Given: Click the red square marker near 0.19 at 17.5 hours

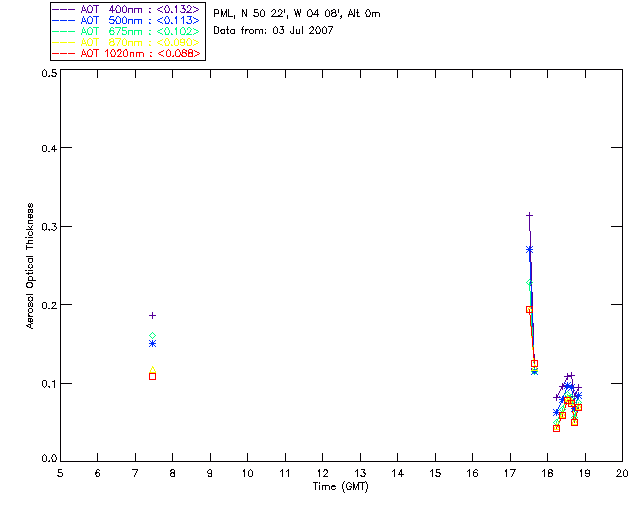Looking at the screenshot, I should [x=529, y=309].
